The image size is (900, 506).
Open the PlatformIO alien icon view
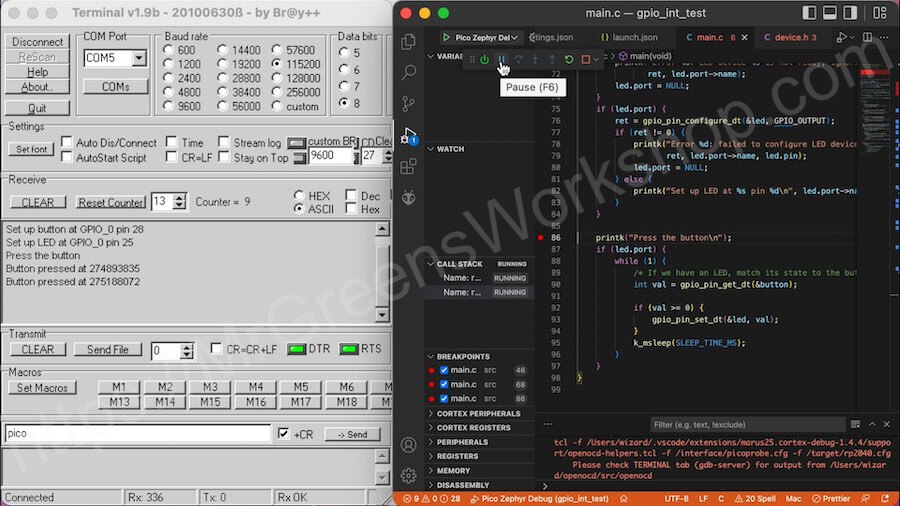409,198
